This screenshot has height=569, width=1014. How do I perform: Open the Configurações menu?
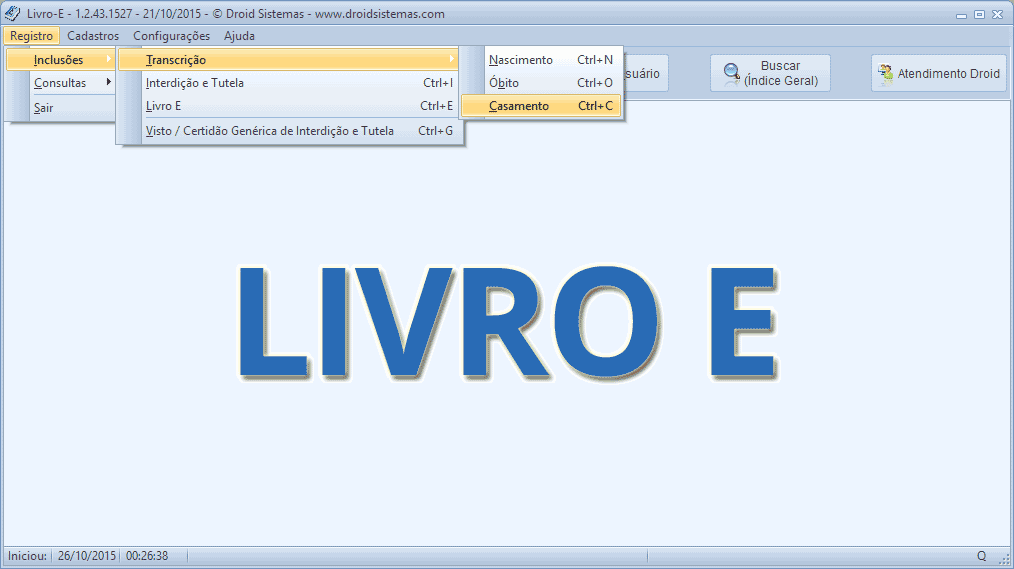click(171, 36)
